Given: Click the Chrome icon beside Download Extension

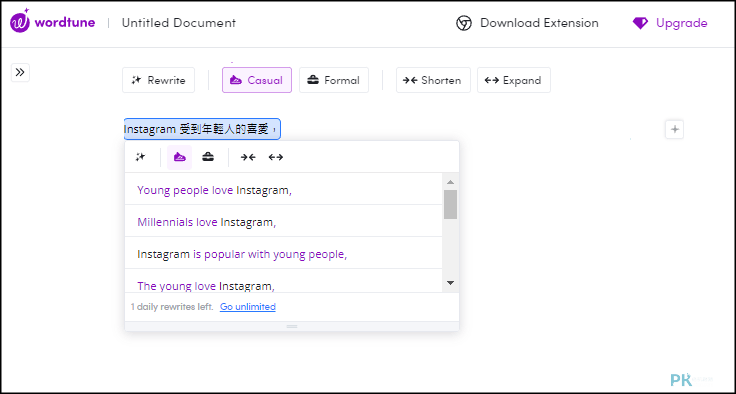Looking at the screenshot, I should pos(464,23).
